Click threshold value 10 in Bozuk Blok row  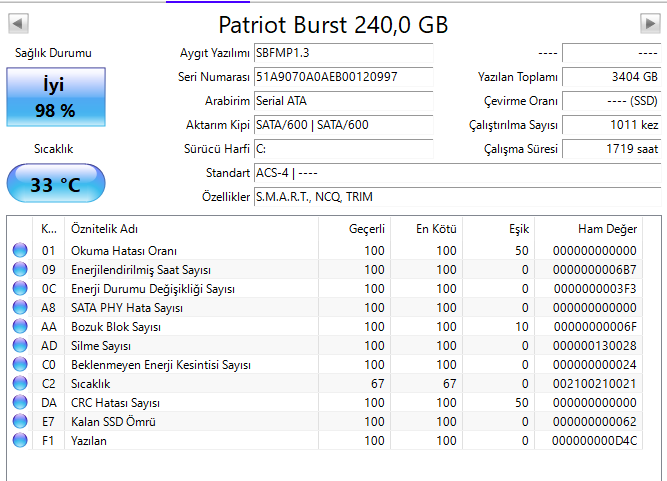tap(522, 327)
